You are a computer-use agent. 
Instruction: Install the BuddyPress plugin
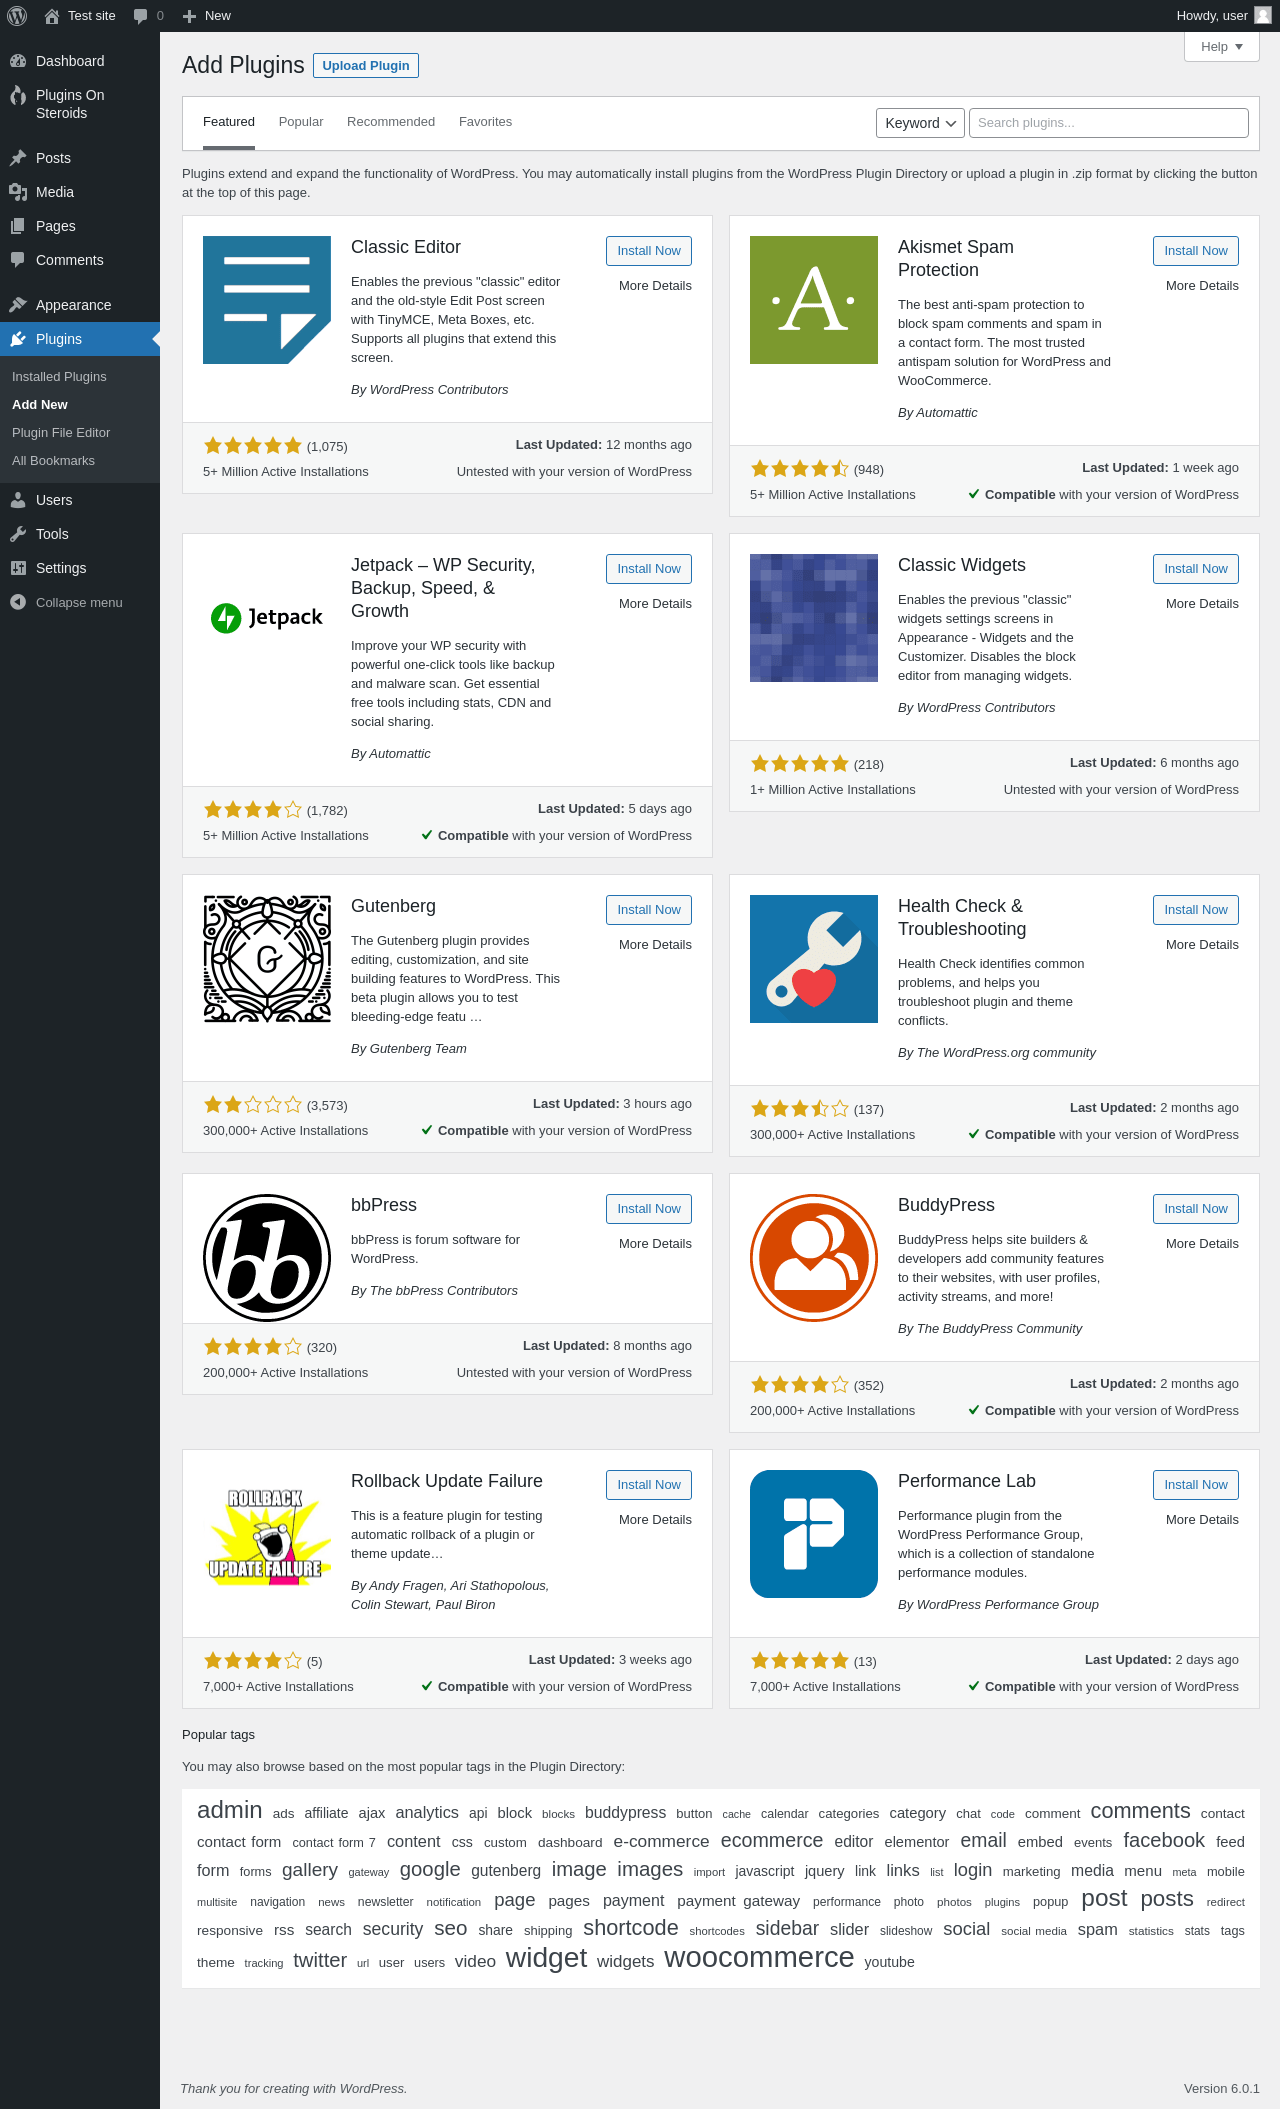click(x=1196, y=1209)
